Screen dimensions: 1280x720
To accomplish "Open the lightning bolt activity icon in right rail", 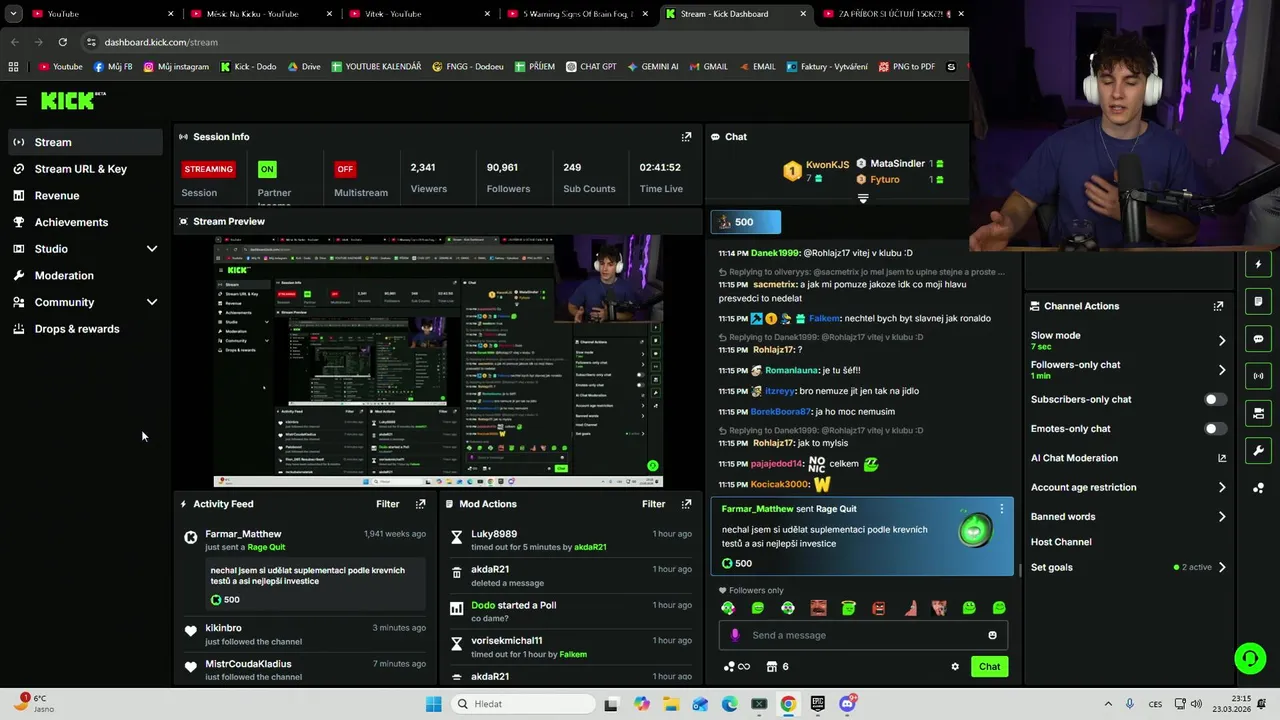I will tap(1258, 265).
